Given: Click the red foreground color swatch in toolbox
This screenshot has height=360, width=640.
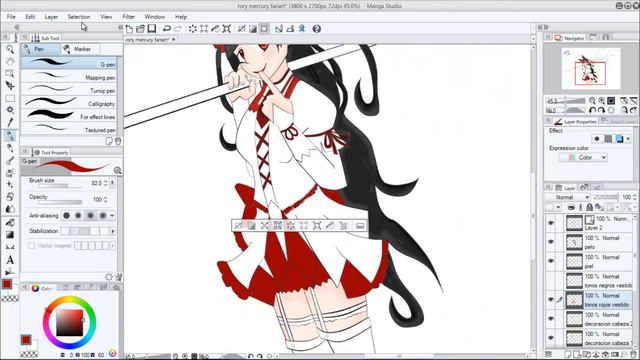Looking at the screenshot, I should click(7, 284).
